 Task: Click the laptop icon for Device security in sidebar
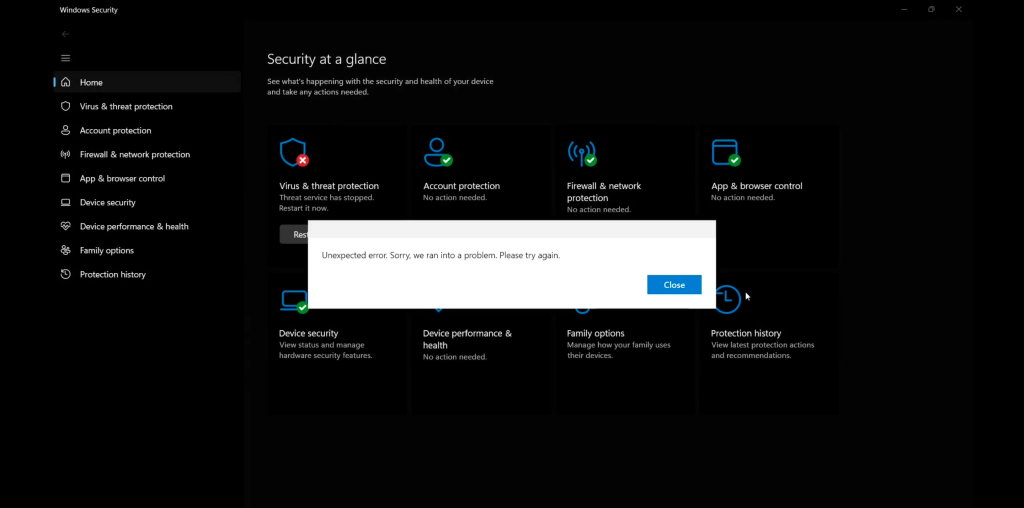coord(65,202)
